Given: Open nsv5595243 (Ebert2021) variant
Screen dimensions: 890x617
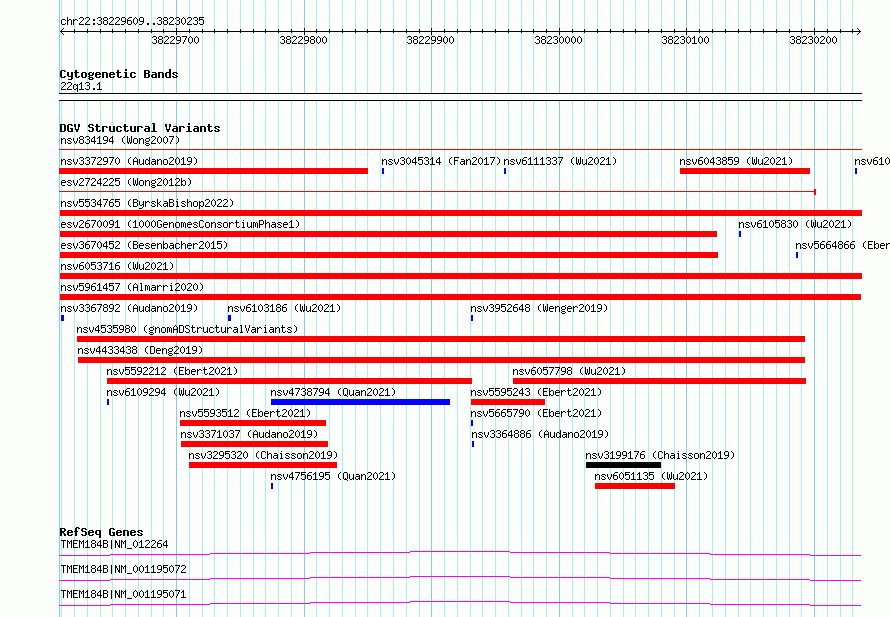Looking at the screenshot, I should (536, 392).
